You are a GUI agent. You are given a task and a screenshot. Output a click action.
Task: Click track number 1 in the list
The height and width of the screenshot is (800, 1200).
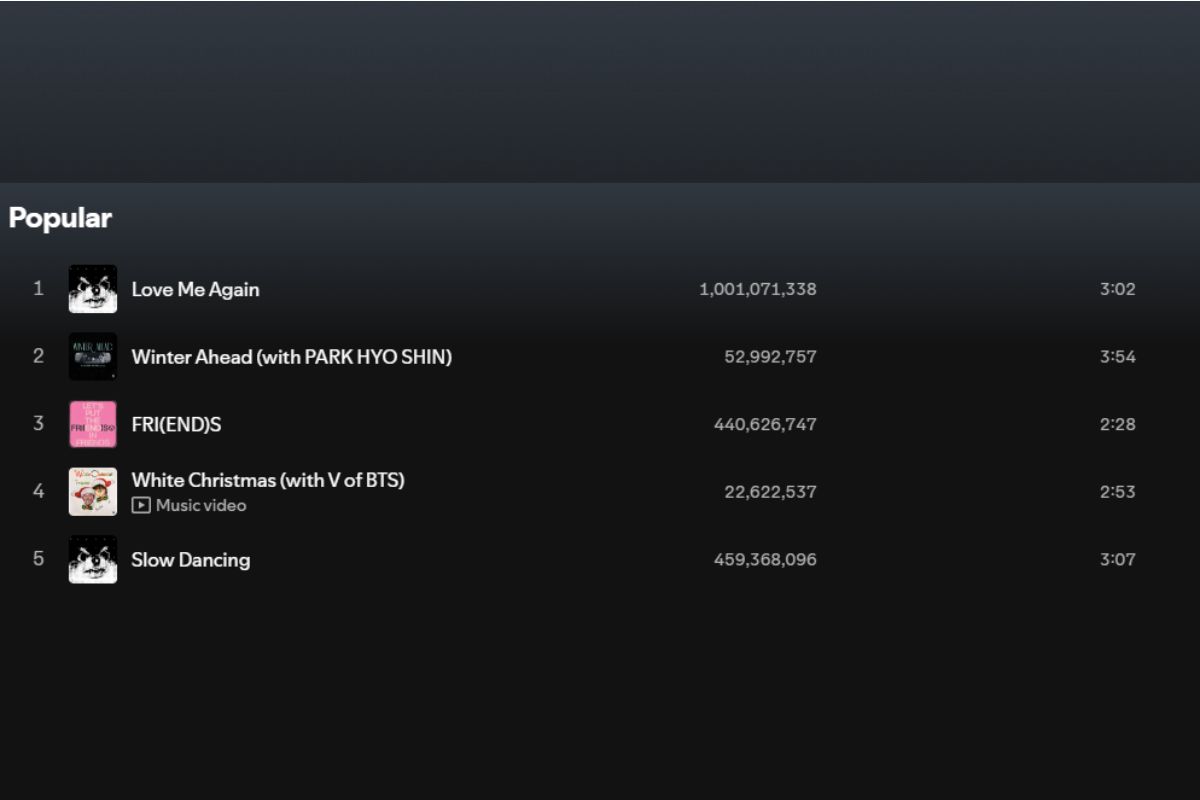[x=38, y=289]
